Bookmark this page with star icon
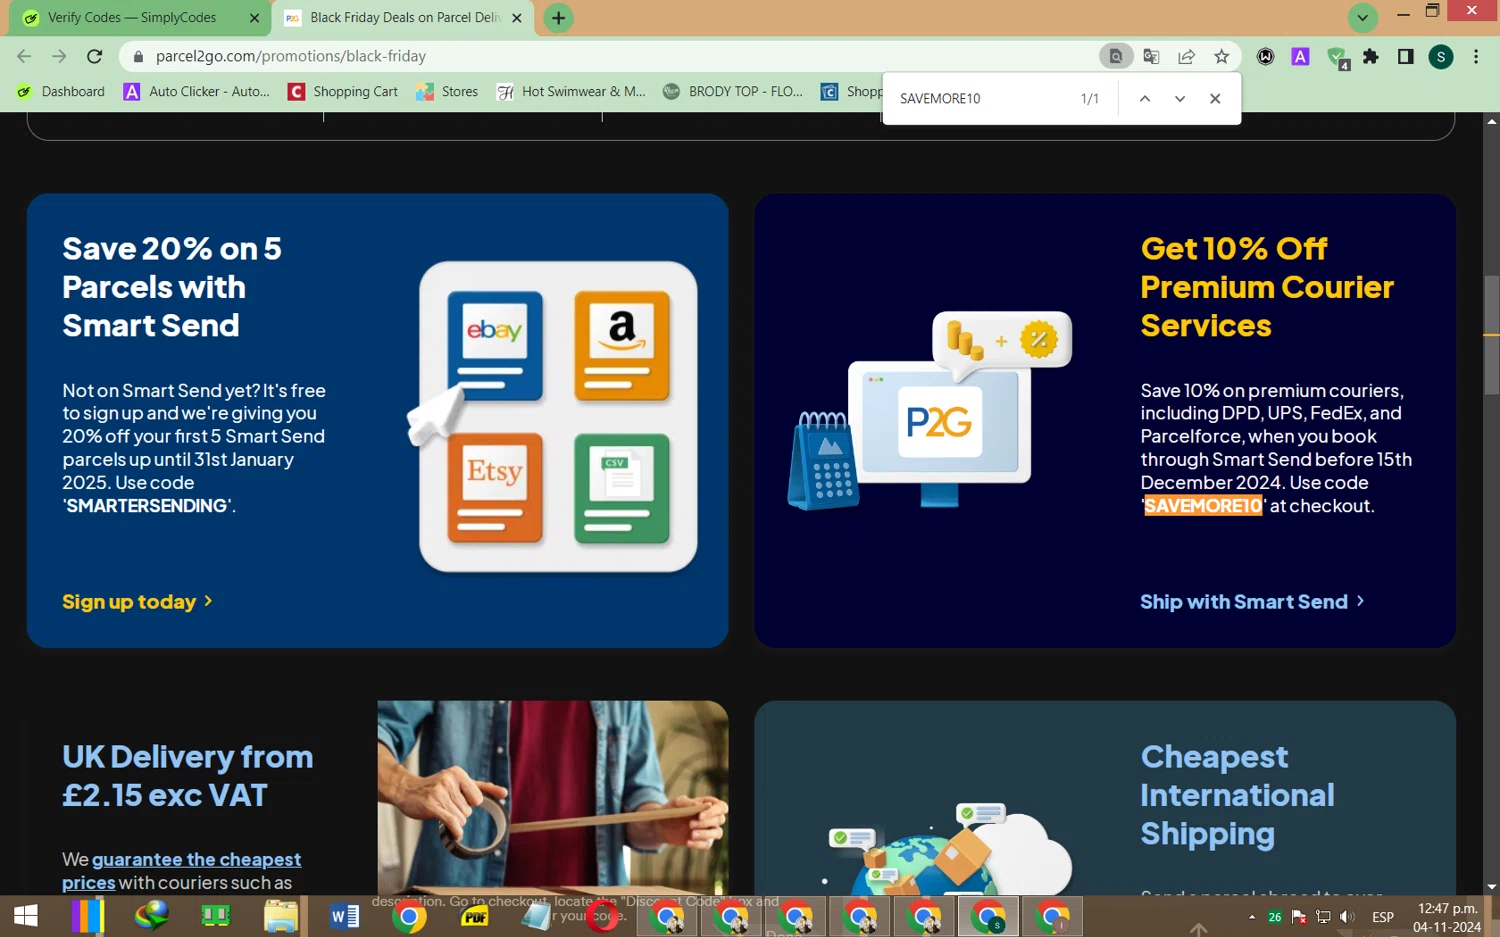 [1221, 57]
